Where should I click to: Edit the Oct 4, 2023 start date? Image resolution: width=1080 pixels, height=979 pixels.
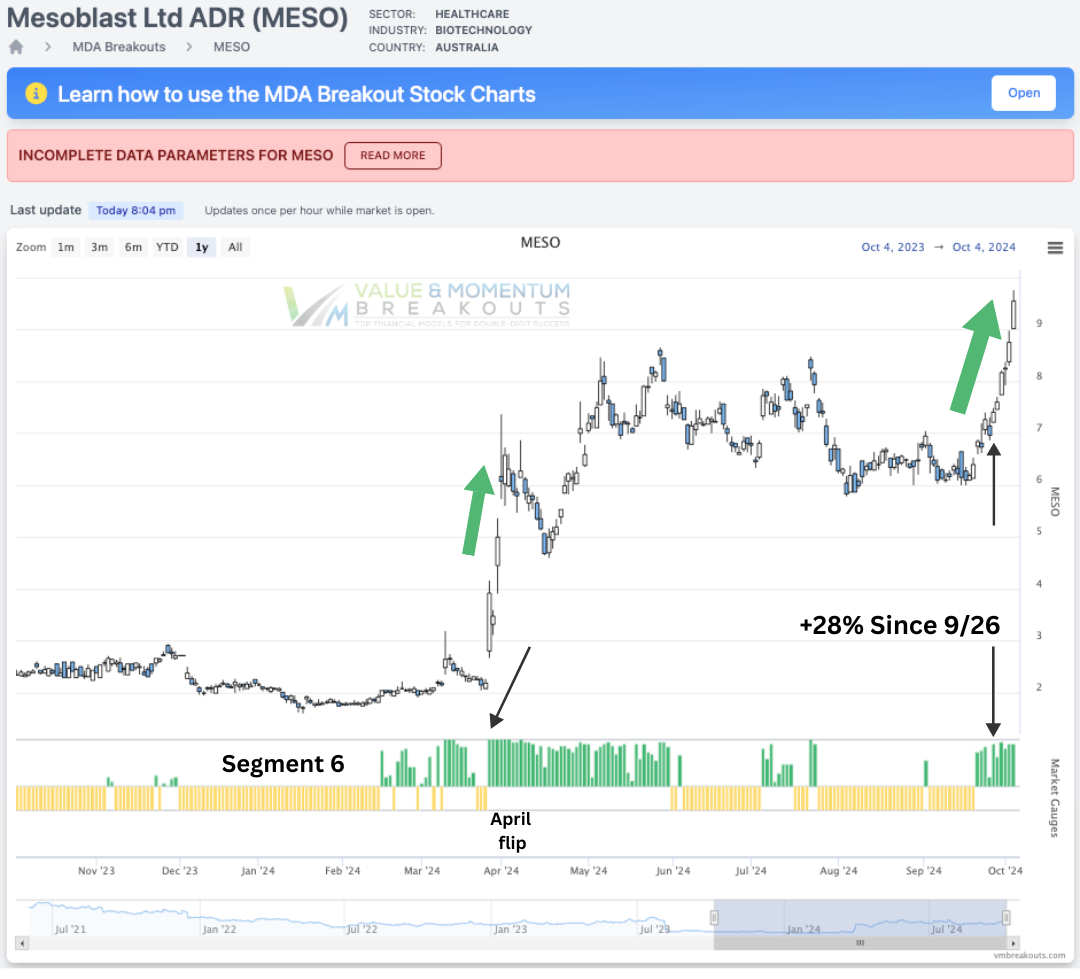point(893,247)
